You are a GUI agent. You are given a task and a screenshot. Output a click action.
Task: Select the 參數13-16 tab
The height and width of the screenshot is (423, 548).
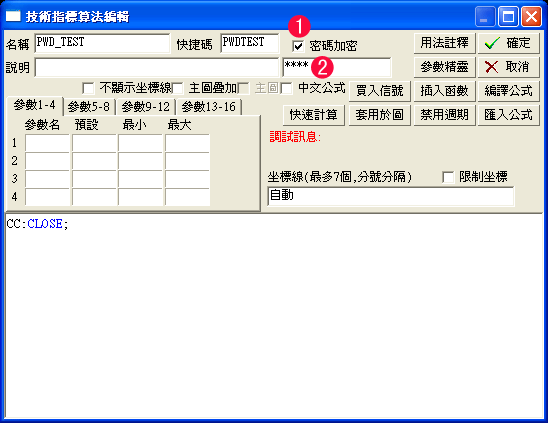coord(209,107)
